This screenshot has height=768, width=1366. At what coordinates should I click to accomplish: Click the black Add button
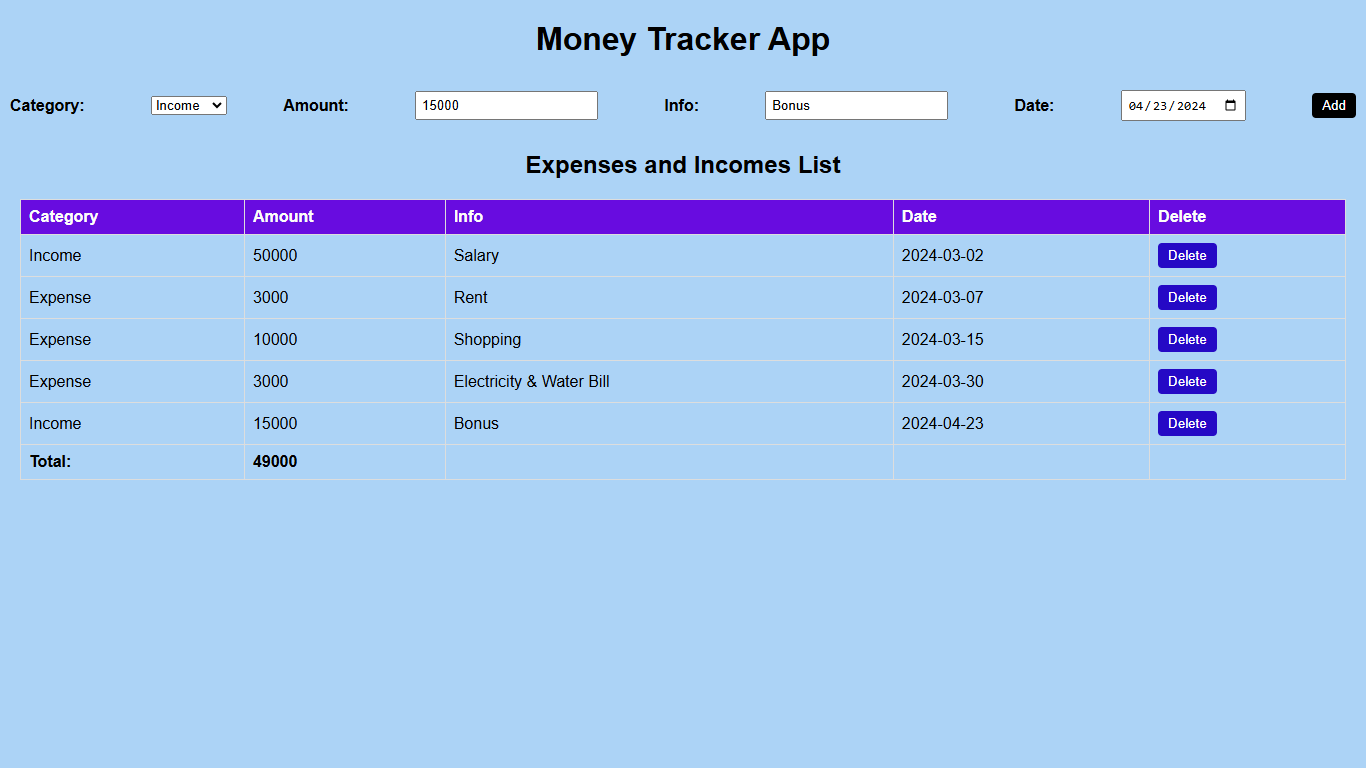pyautogui.click(x=1334, y=105)
